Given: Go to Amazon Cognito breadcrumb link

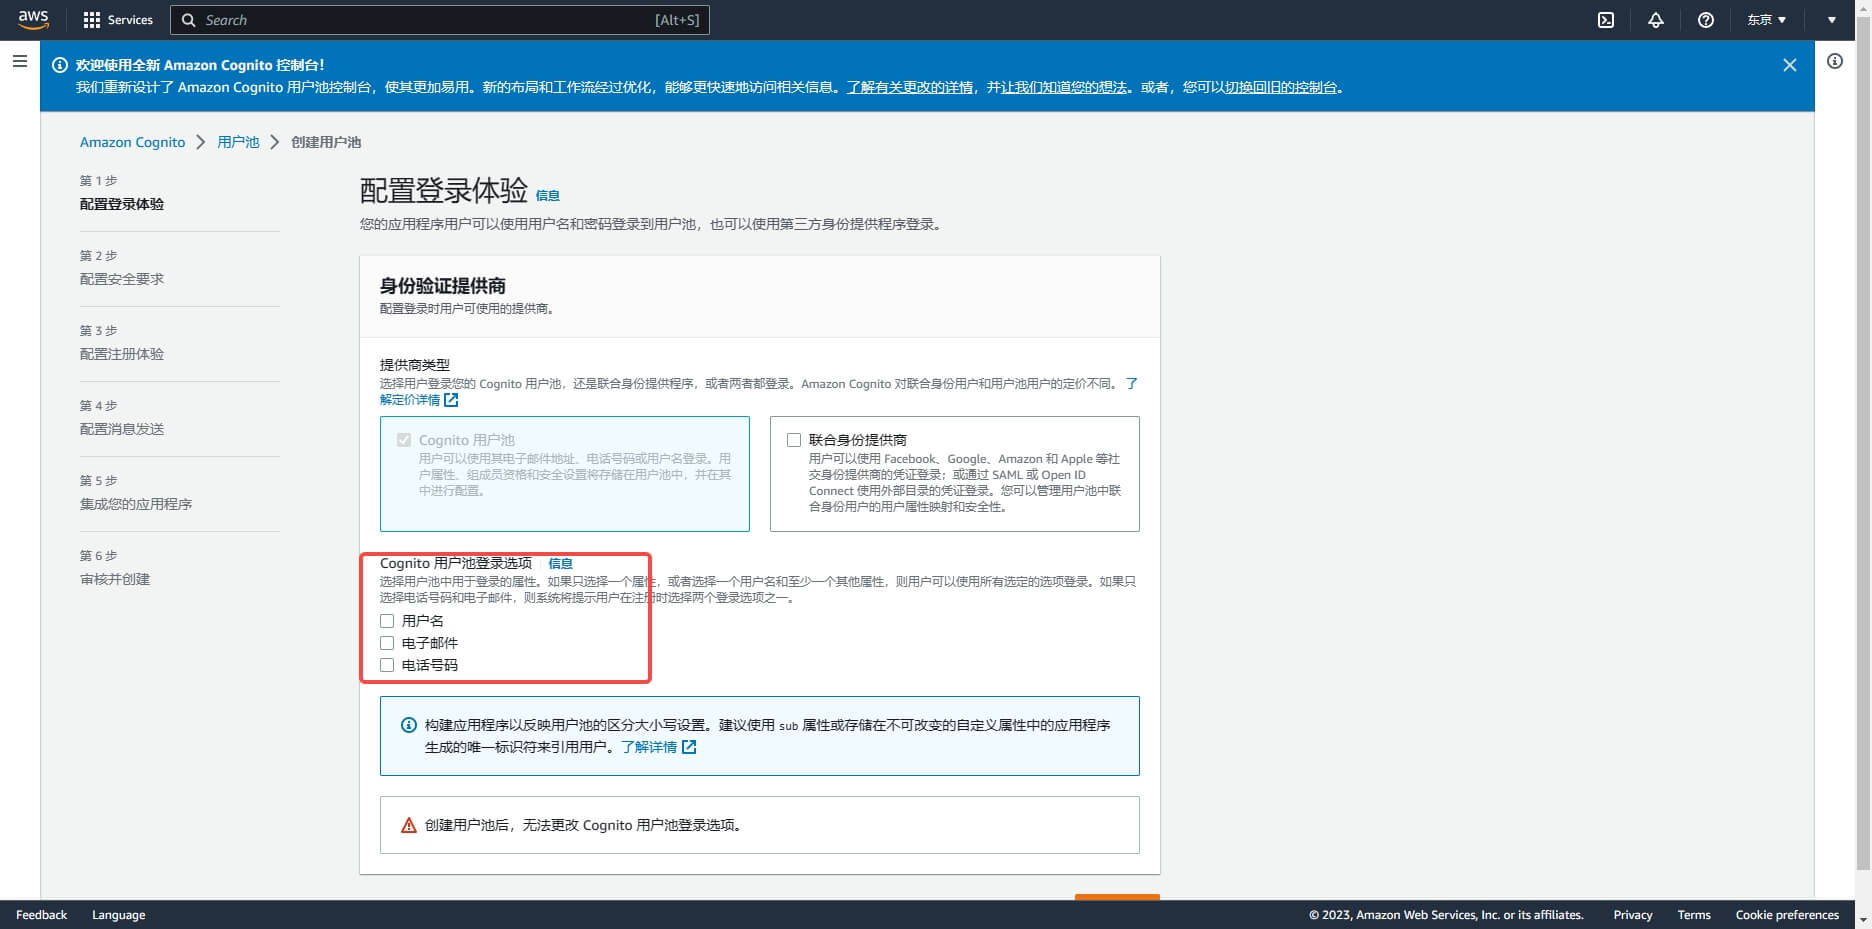Looking at the screenshot, I should 132,142.
